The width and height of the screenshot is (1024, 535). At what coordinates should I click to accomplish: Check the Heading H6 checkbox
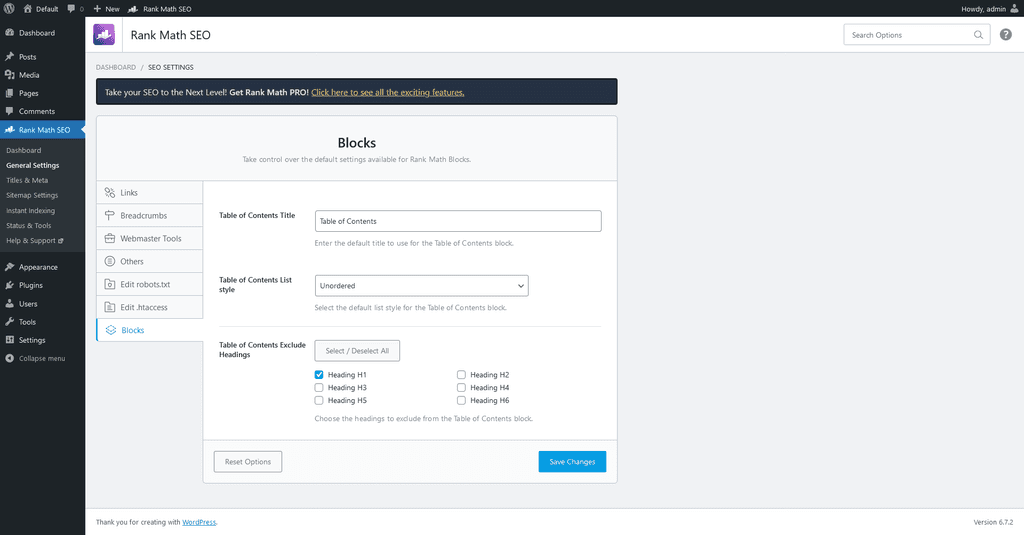pyautogui.click(x=461, y=400)
